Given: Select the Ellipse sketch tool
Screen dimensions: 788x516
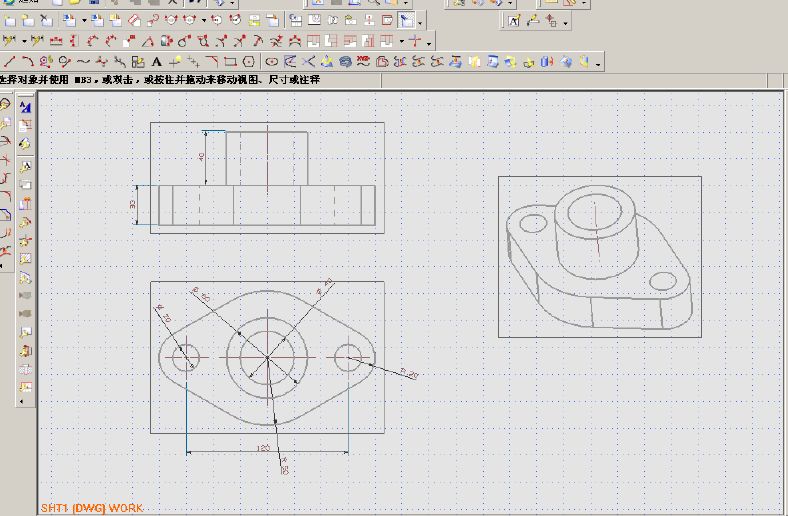Looking at the screenshot, I should click(271, 62).
